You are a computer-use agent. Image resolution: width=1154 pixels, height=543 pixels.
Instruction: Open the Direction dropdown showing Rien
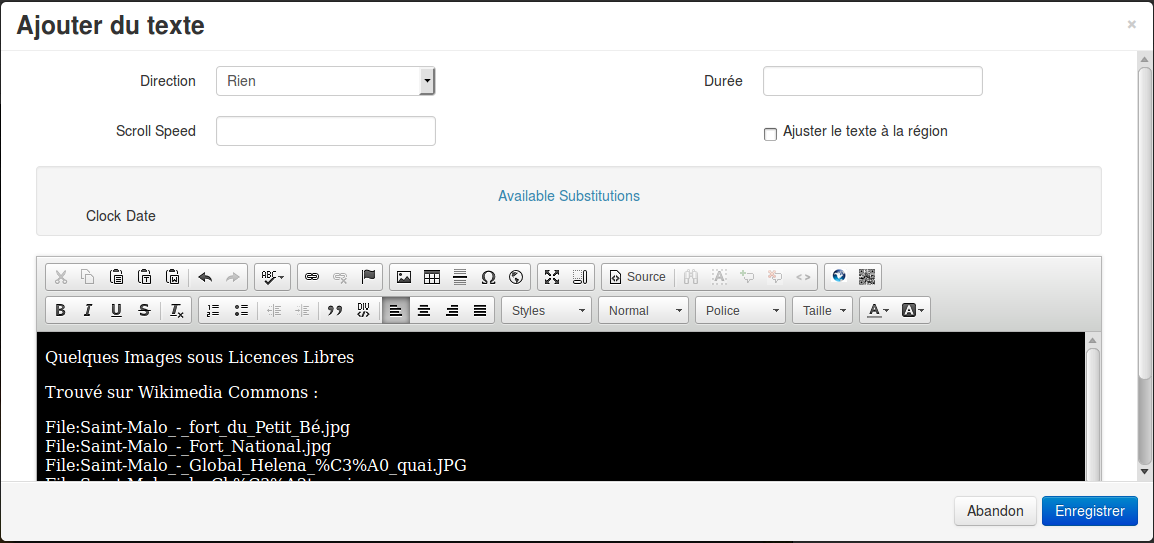325,81
